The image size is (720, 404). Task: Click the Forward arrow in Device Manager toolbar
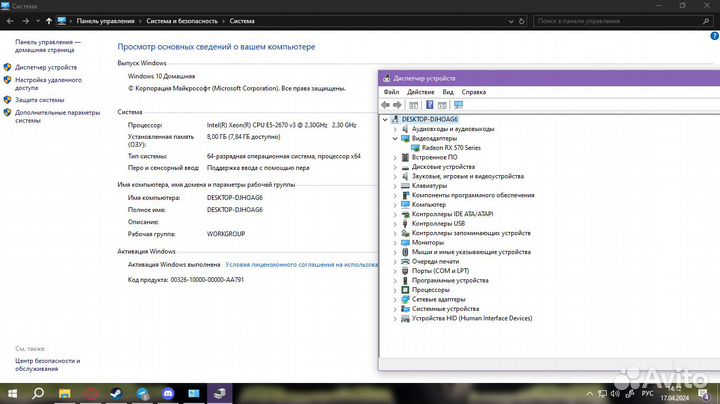tap(397, 105)
